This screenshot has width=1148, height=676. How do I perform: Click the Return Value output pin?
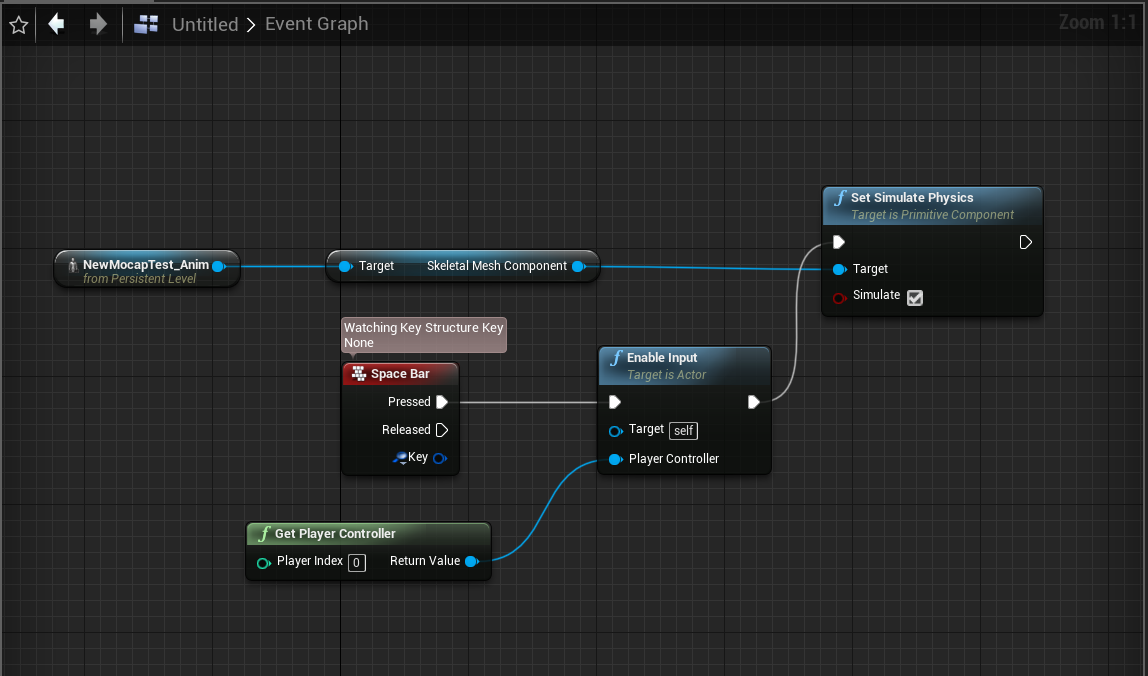[x=471, y=562]
